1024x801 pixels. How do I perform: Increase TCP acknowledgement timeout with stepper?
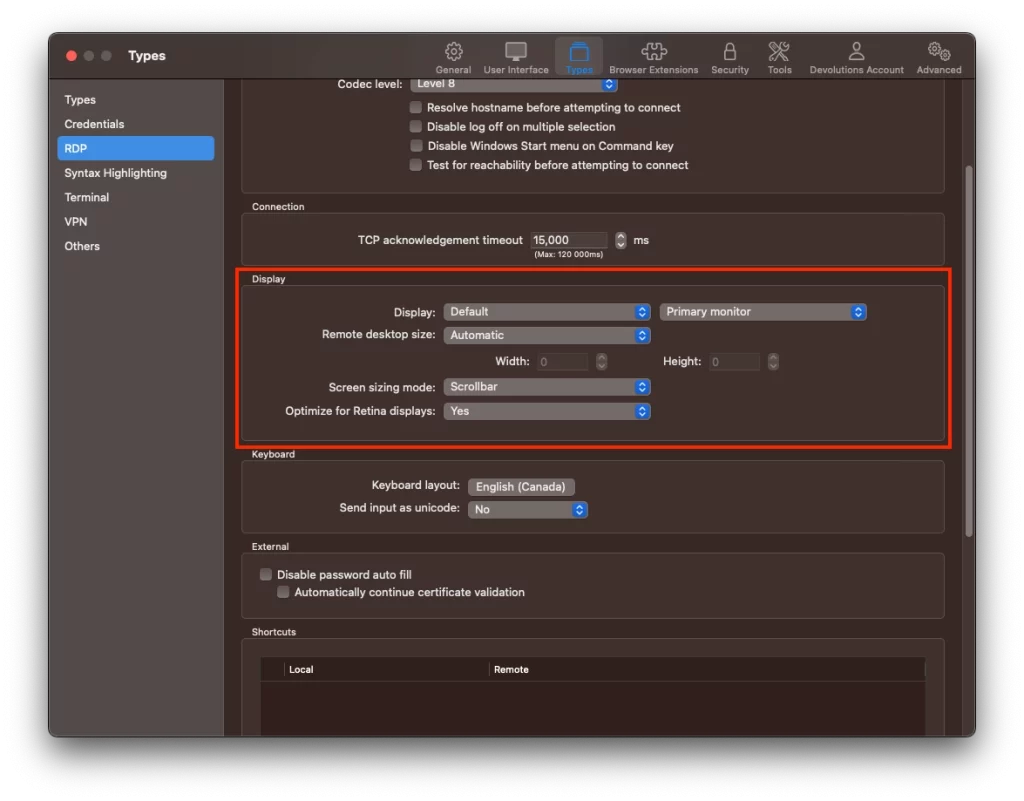click(x=620, y=236)
